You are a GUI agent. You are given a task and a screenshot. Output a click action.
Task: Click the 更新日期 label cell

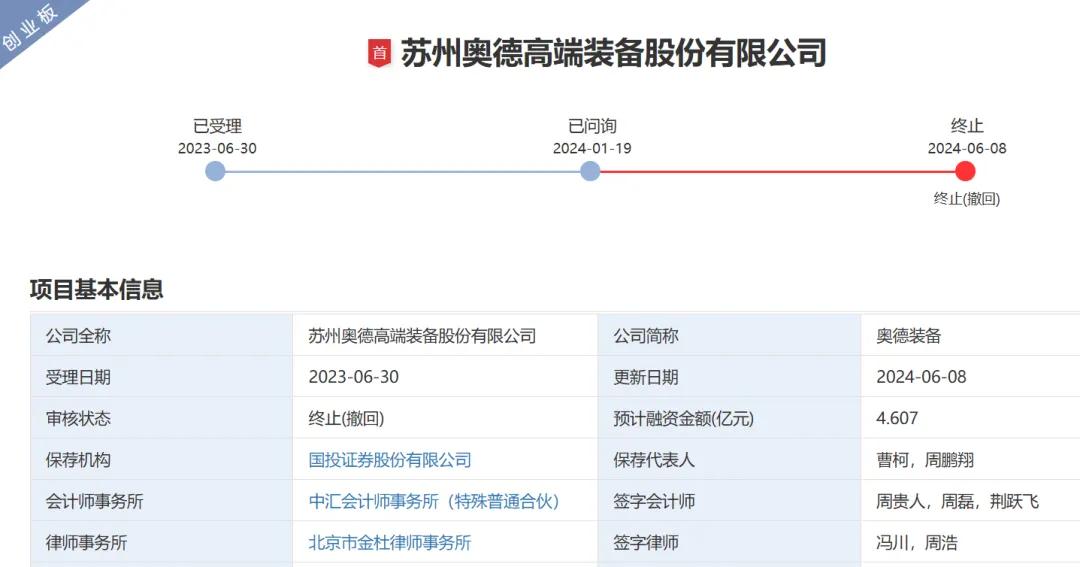coord(729,377)
